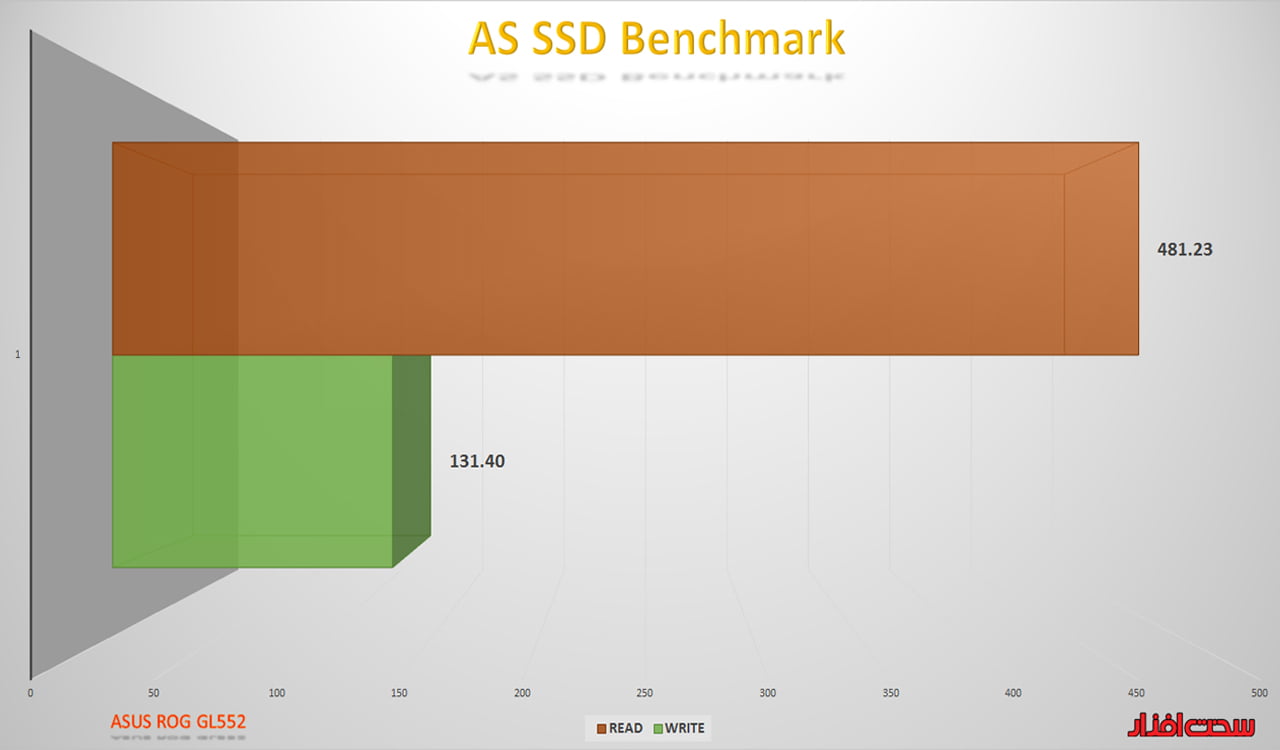The height and width of the screenshot is (750, 1280).
Task: Select the WRITE legend text label
Action: coord(685,728)
